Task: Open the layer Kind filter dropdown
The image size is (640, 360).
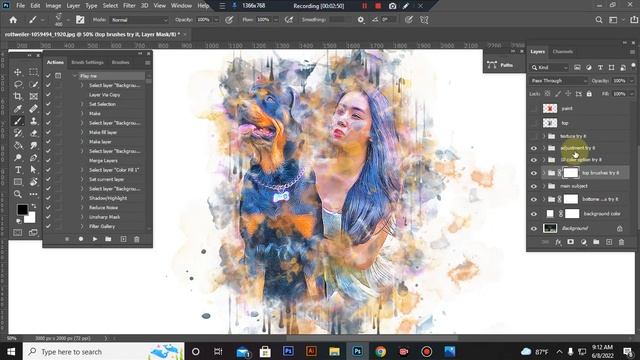Action: (549, 67)
